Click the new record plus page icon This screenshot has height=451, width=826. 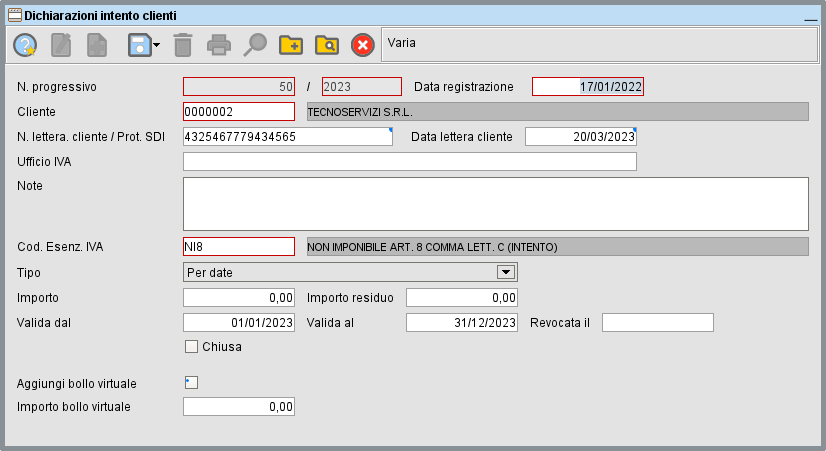97,45
